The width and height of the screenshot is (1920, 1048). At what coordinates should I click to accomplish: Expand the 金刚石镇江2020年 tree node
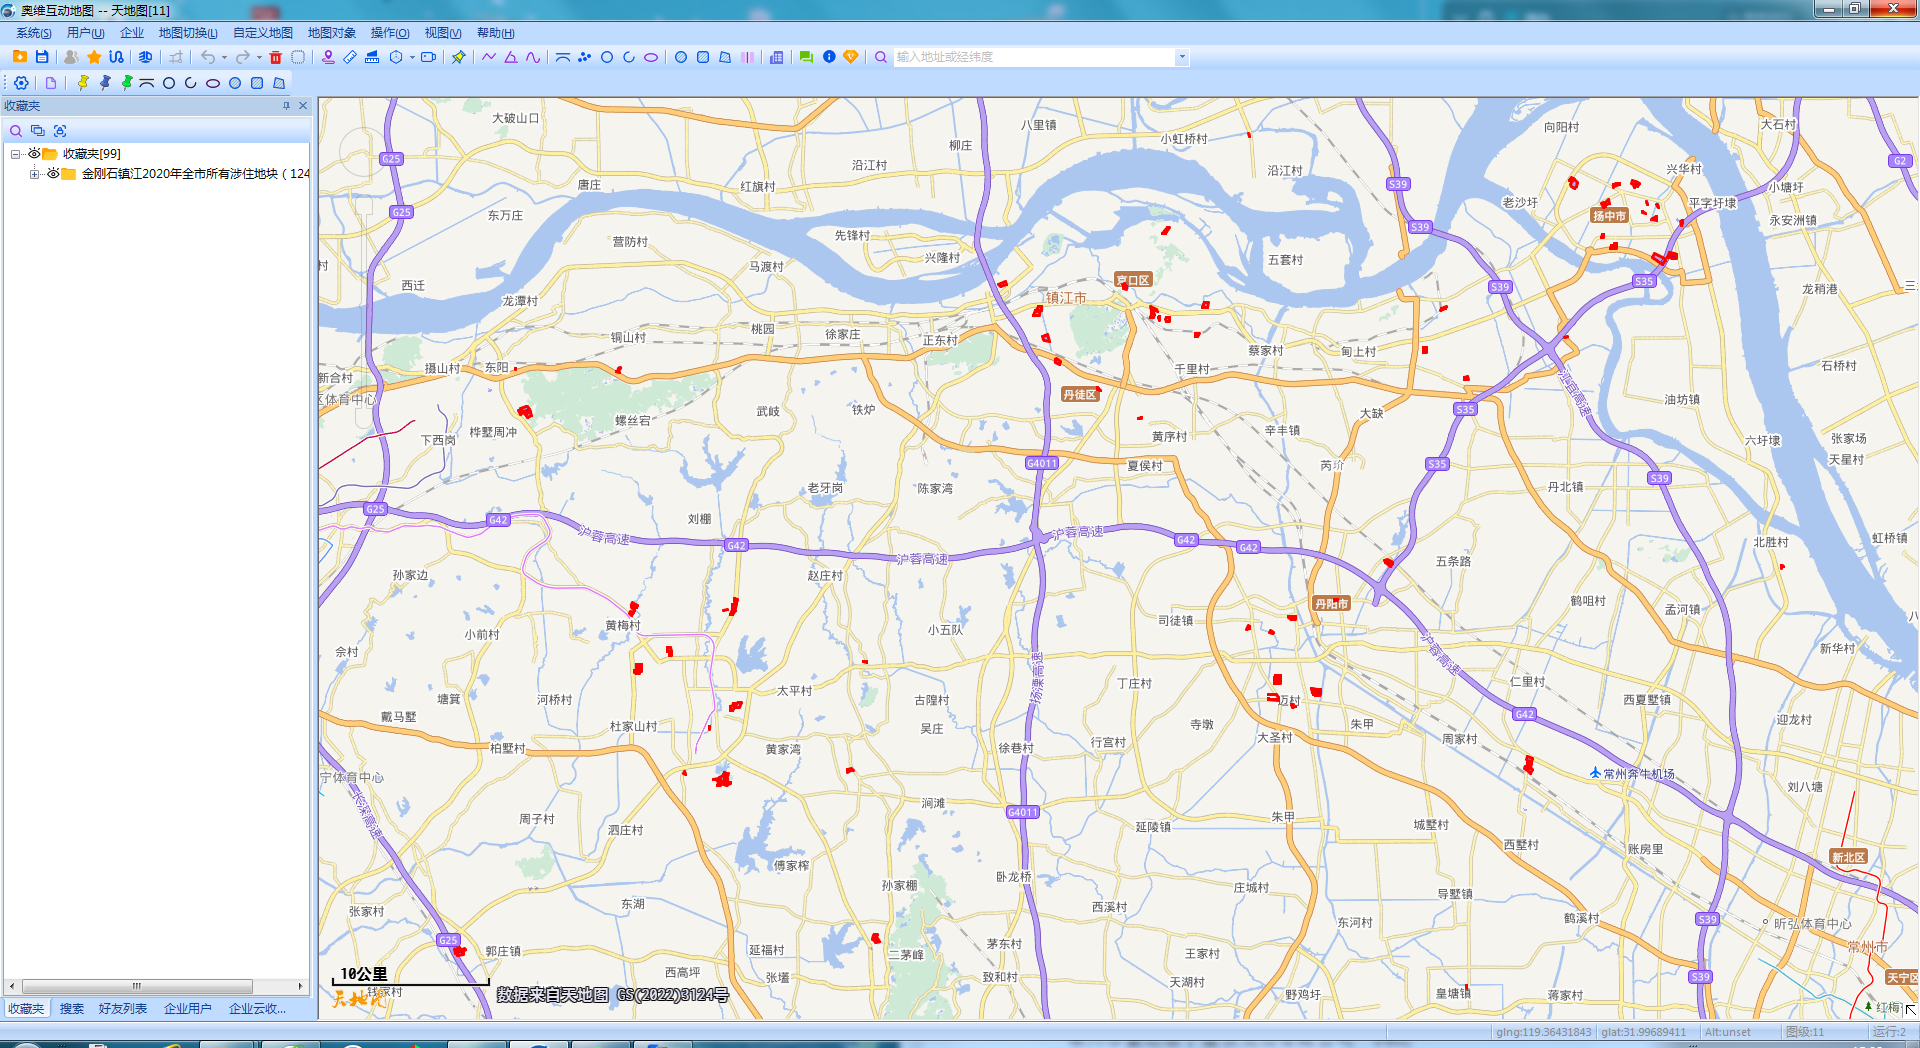click(34, 174)
